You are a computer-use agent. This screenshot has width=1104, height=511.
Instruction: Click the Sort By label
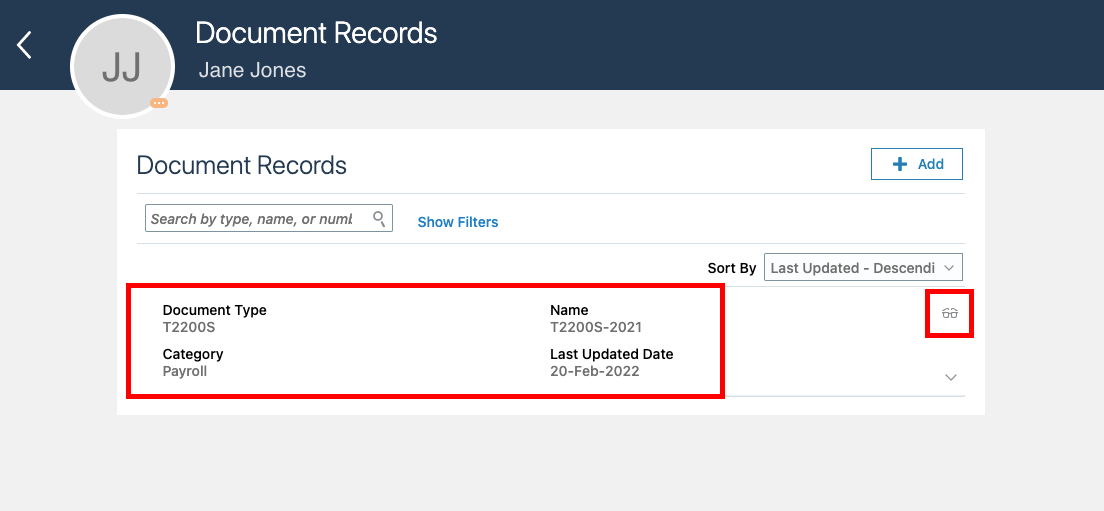click(x=732, y=268)
